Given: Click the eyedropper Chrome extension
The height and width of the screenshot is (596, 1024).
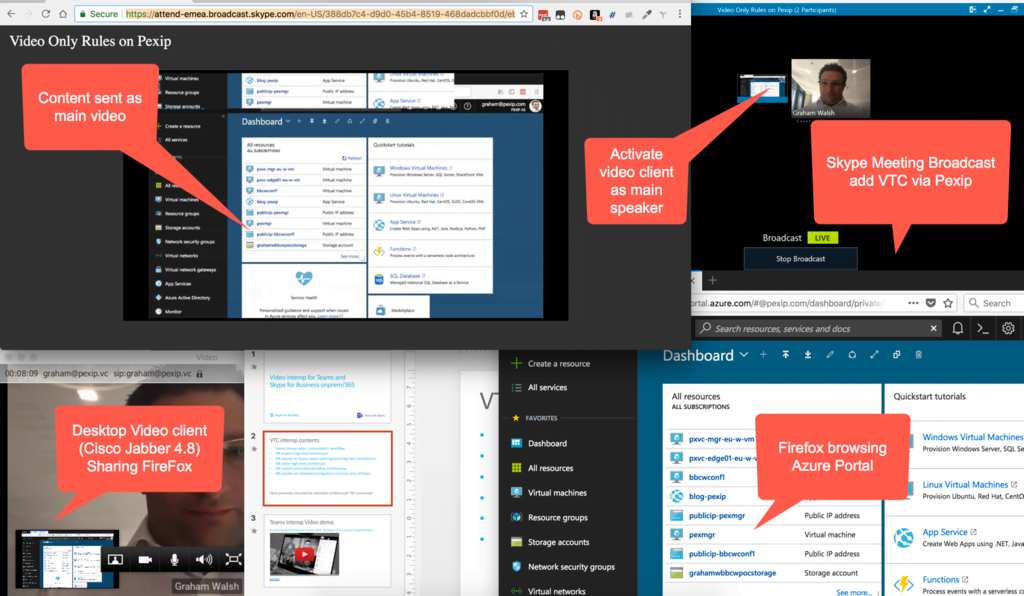Looking at the screenshot, I should [x=646, y=14].
